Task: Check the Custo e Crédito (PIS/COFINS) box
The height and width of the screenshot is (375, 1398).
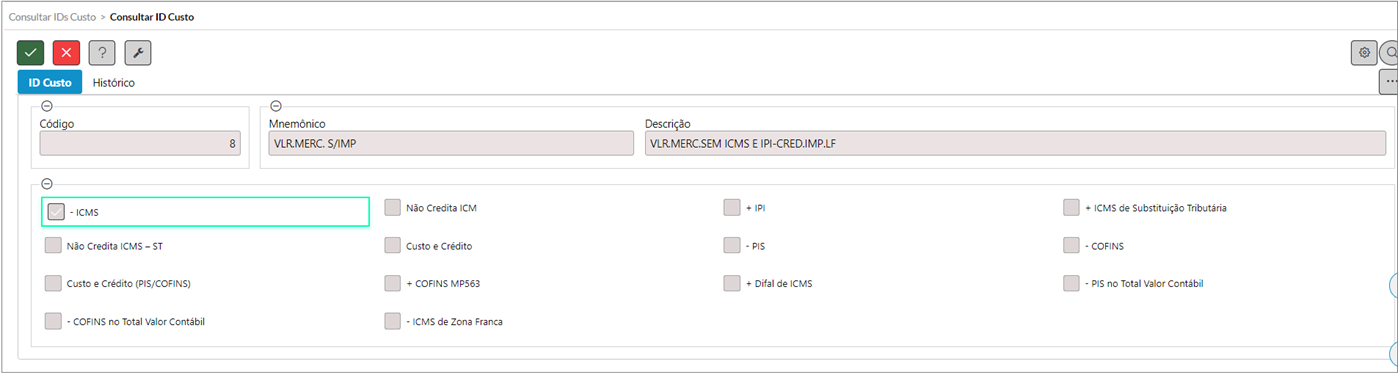Action: pyautogui.click(x=53, y=283)
